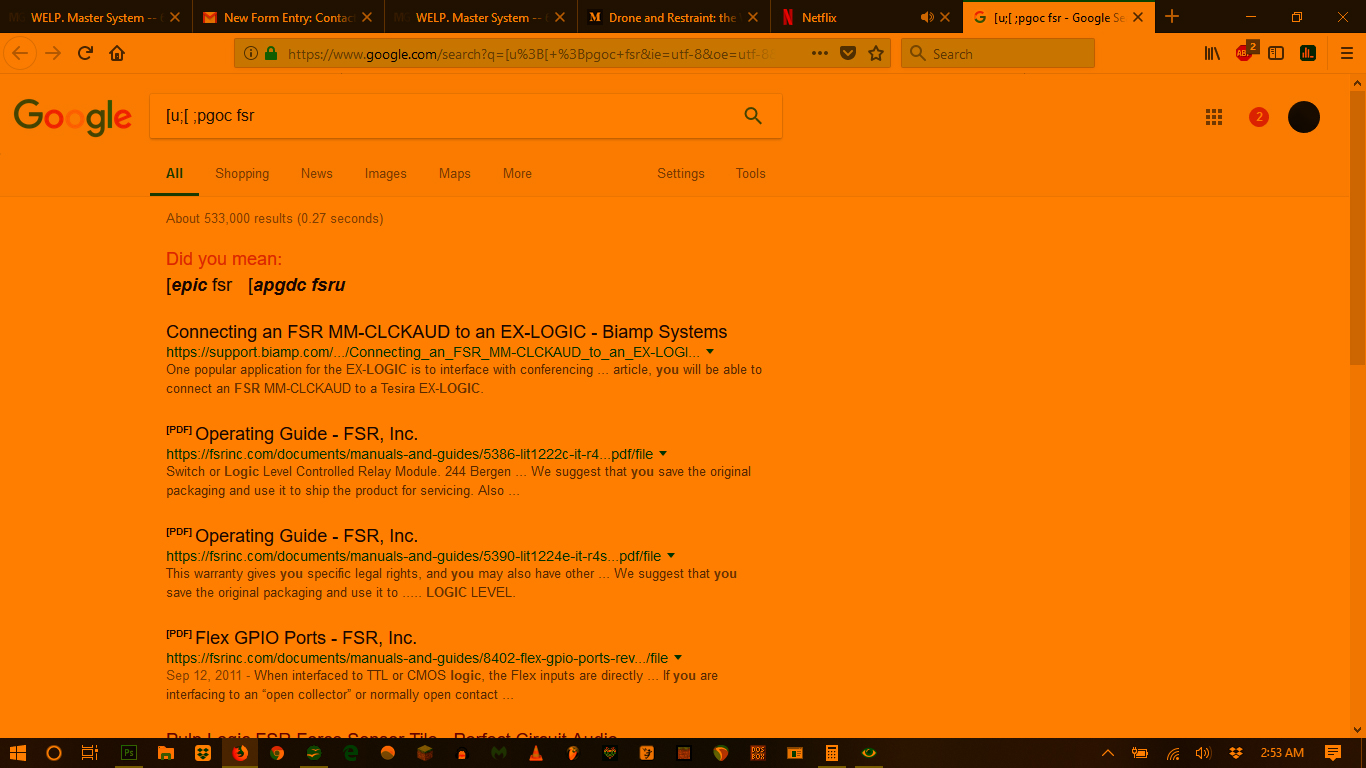Image resolution: width=1366 pixels, height=768 pixels.
Task: Expand dropdown arrow for 5386-lit1222c result
Action: (663, 454)
